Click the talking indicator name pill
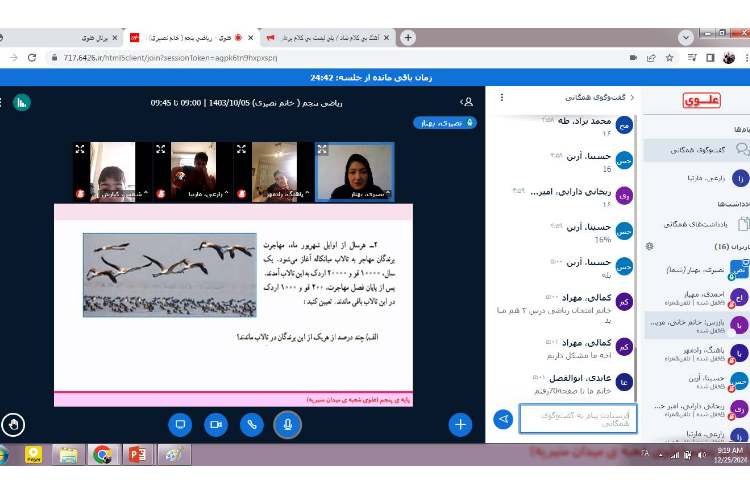The height and width of the screenshot is (480, 750). (445, 123)
